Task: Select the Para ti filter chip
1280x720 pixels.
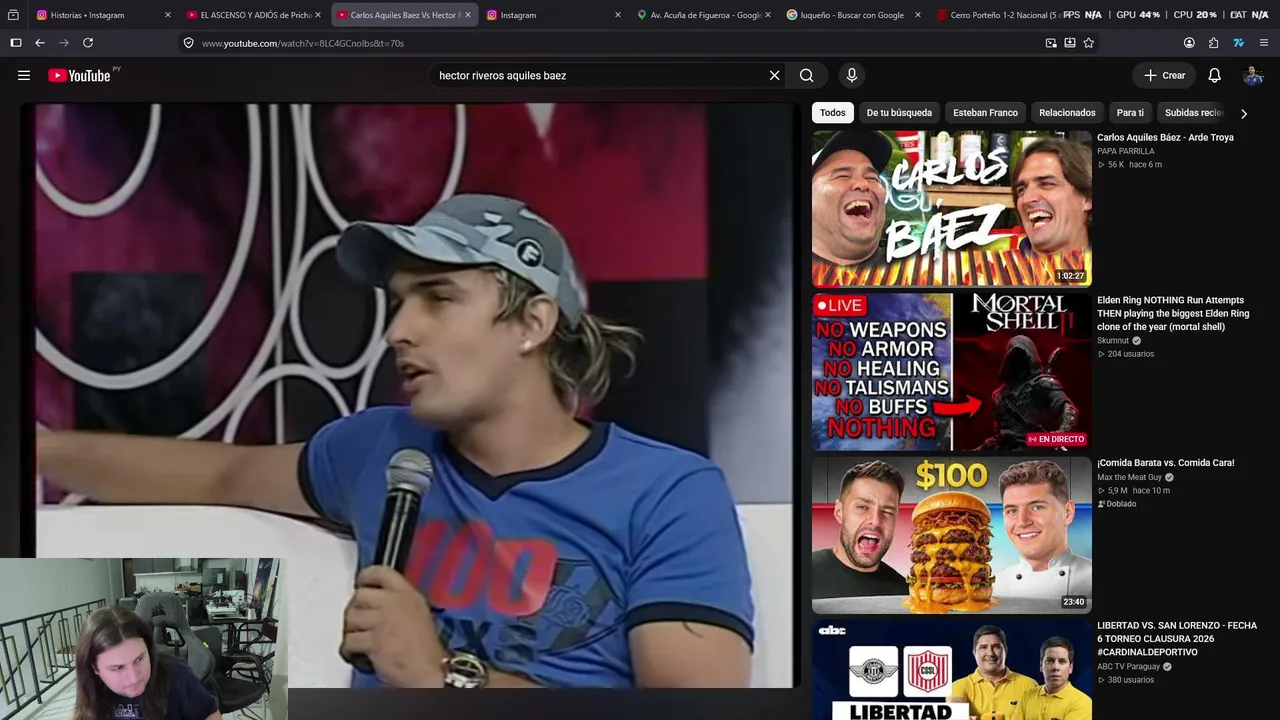Action: 1130,113
